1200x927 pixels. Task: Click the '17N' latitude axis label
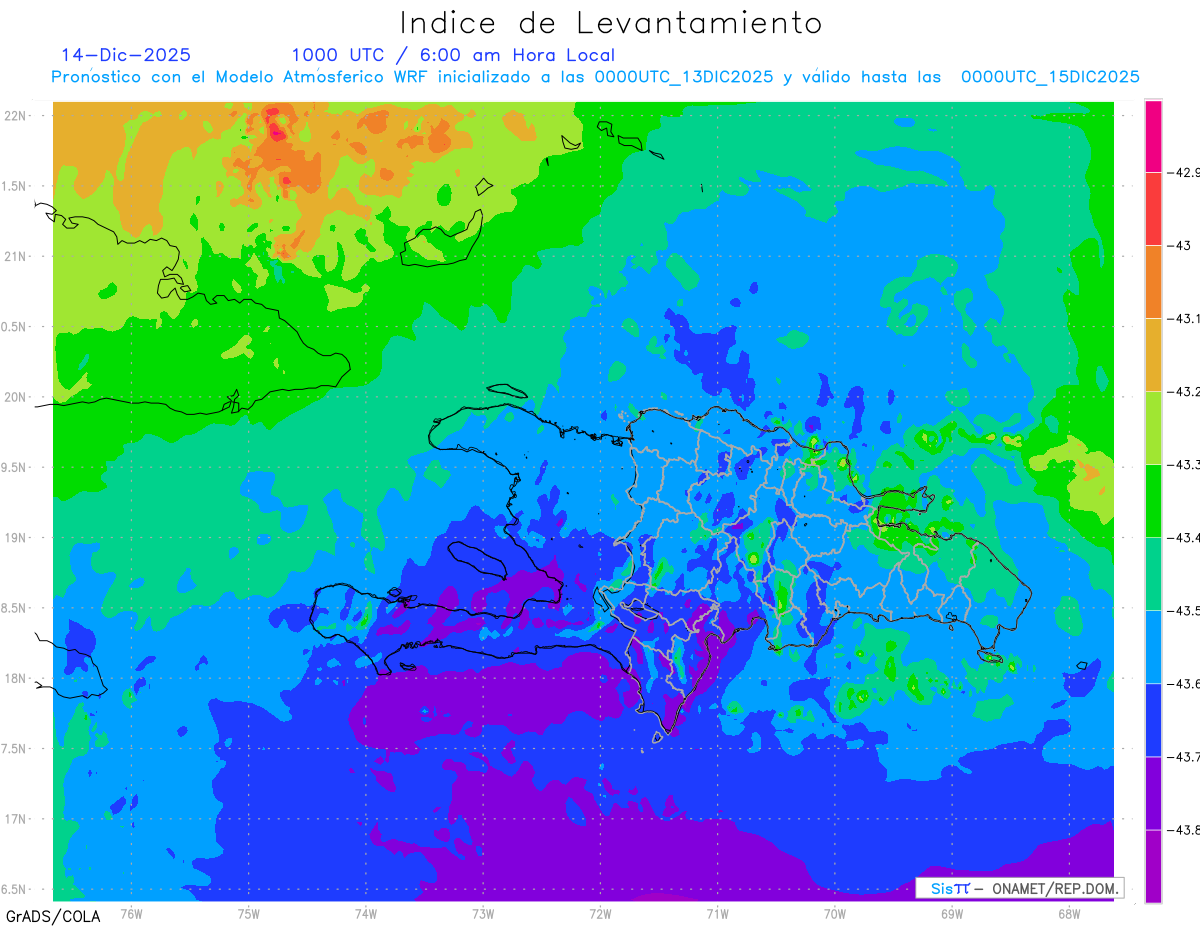[16, 819]
